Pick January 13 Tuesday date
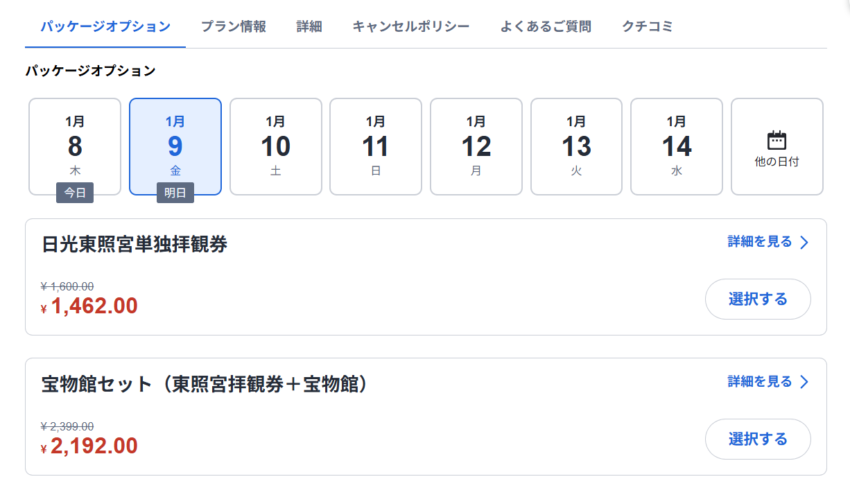 [576, 146]
